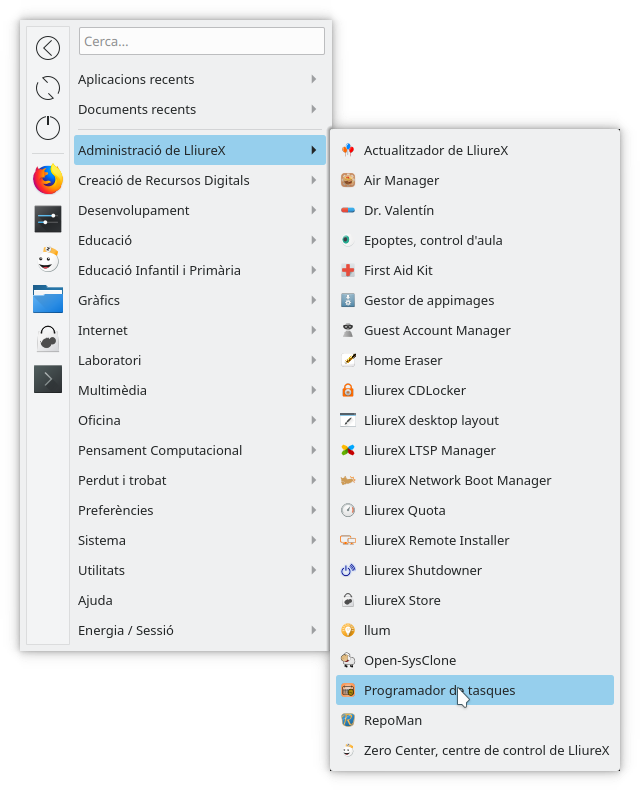This screenshot has height=791, width=640.
Task: Expand Desenvolupament submenu arrow
Action: tap(314, 210)
